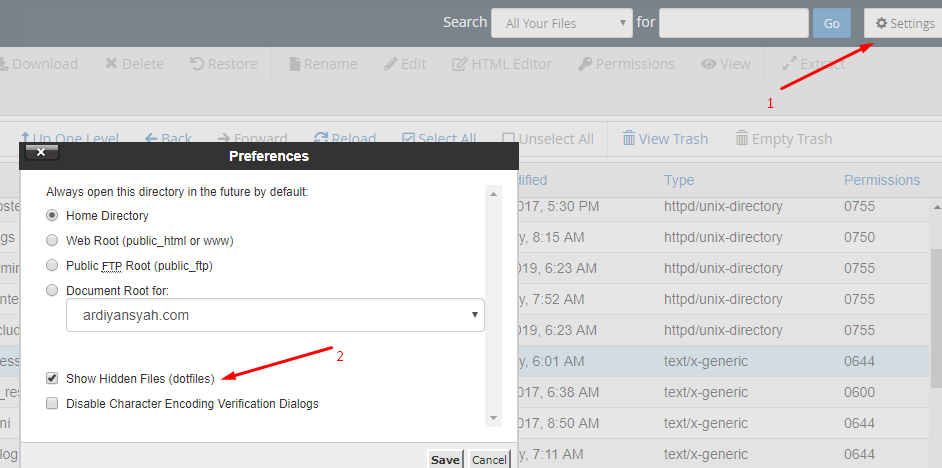Click the Go search button

[831, 23]
